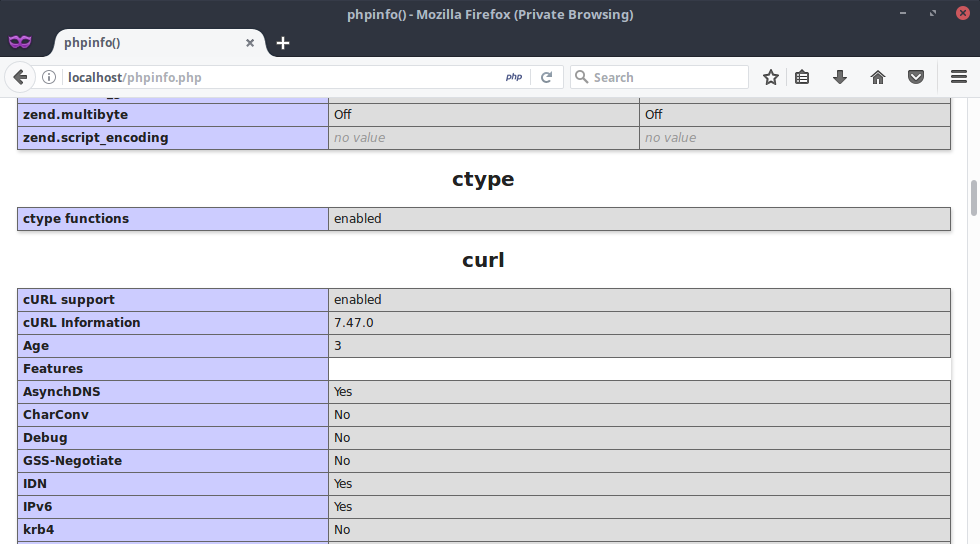Click the localhost/phpinfo.php address bar
This screenshot has height=544, width=980.
click(280, 77)
